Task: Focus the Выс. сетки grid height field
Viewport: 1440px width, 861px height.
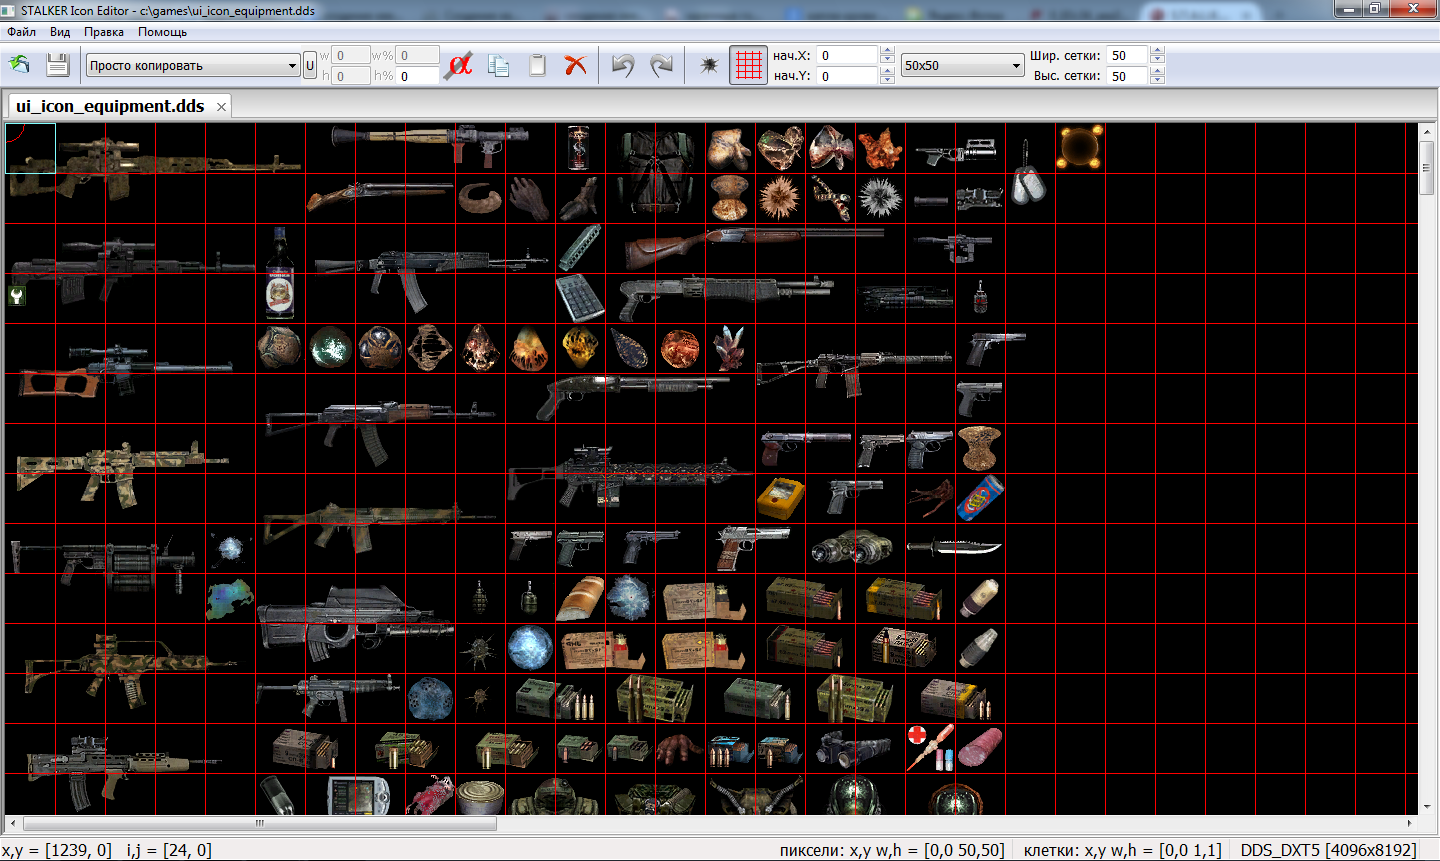Action: pos(1127,76)
